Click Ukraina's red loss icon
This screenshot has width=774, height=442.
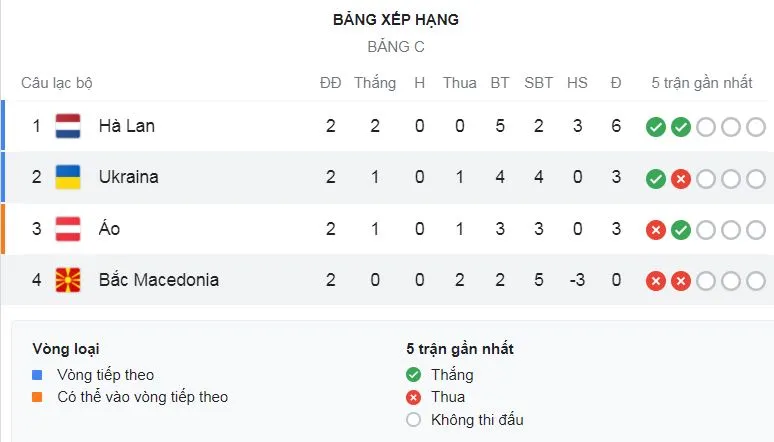(x=681, y=178)
